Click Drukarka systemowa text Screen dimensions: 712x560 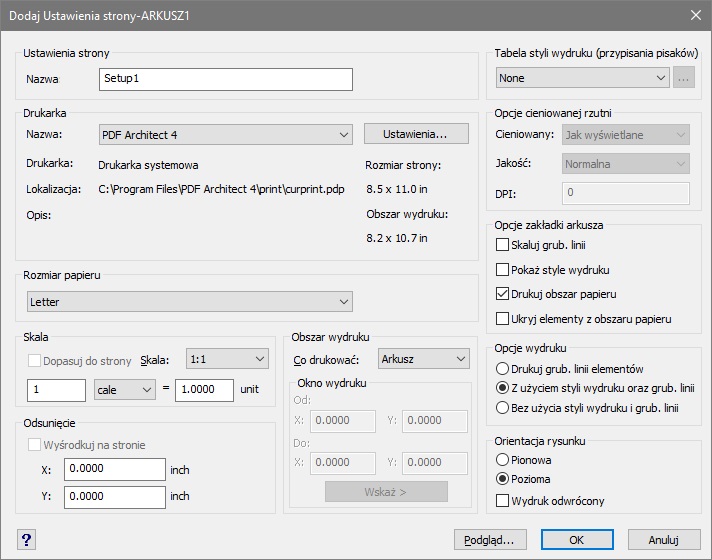[148, 165]
